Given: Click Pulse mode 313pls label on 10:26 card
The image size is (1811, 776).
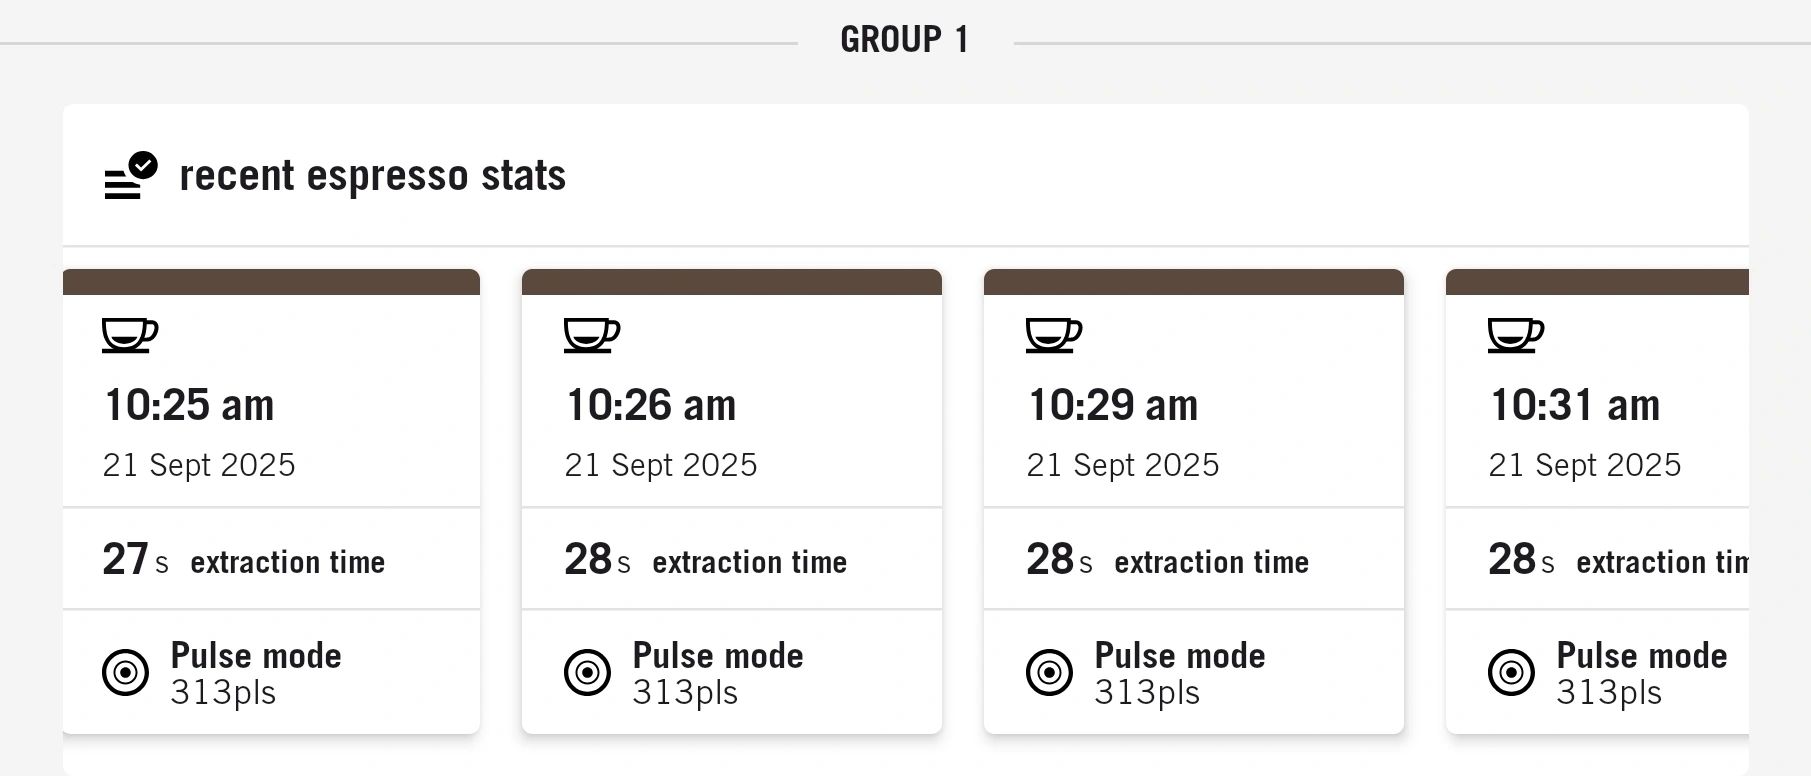Looking at the screenshot, I should (x=717, y=673).
